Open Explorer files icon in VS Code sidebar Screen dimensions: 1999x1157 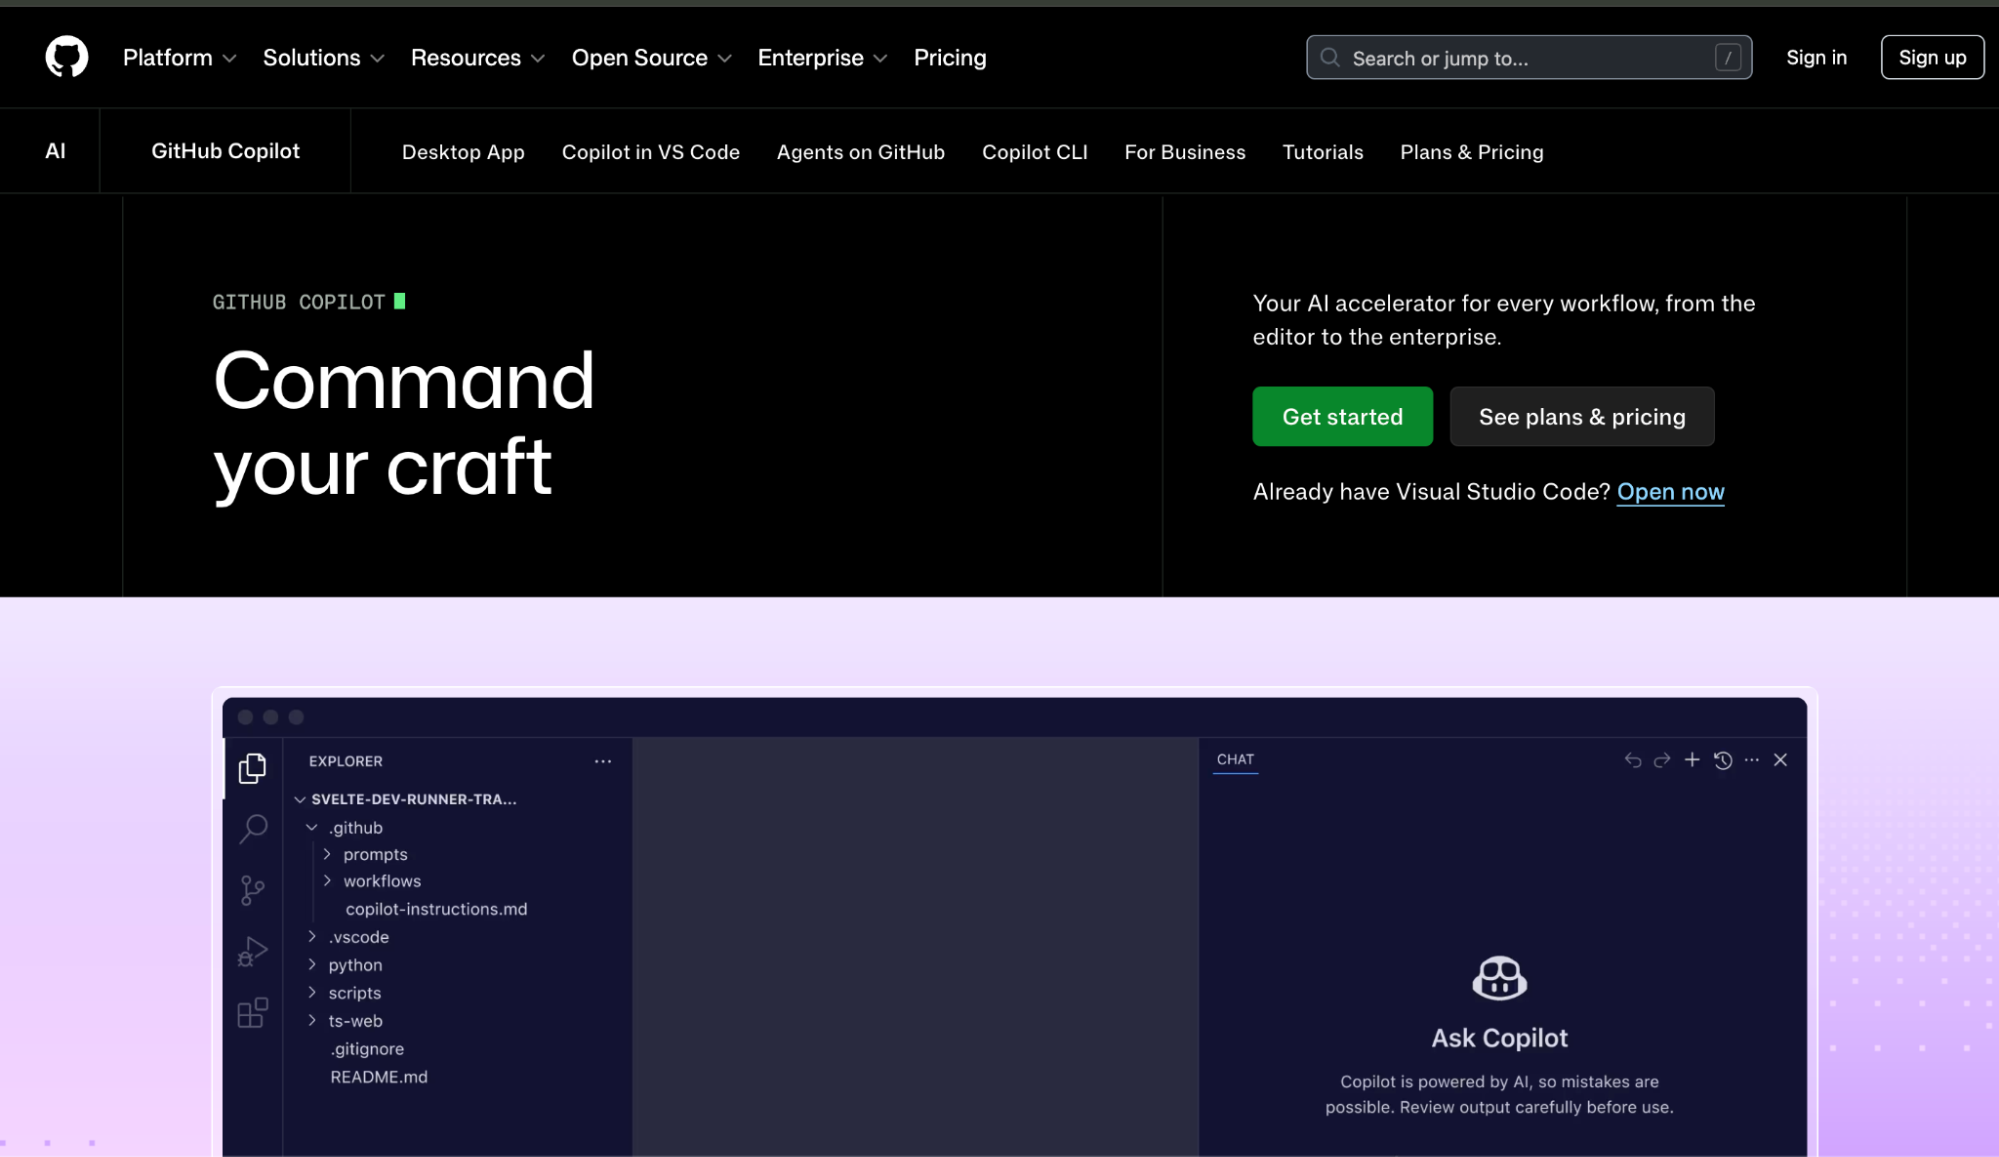tap(252, 768)
